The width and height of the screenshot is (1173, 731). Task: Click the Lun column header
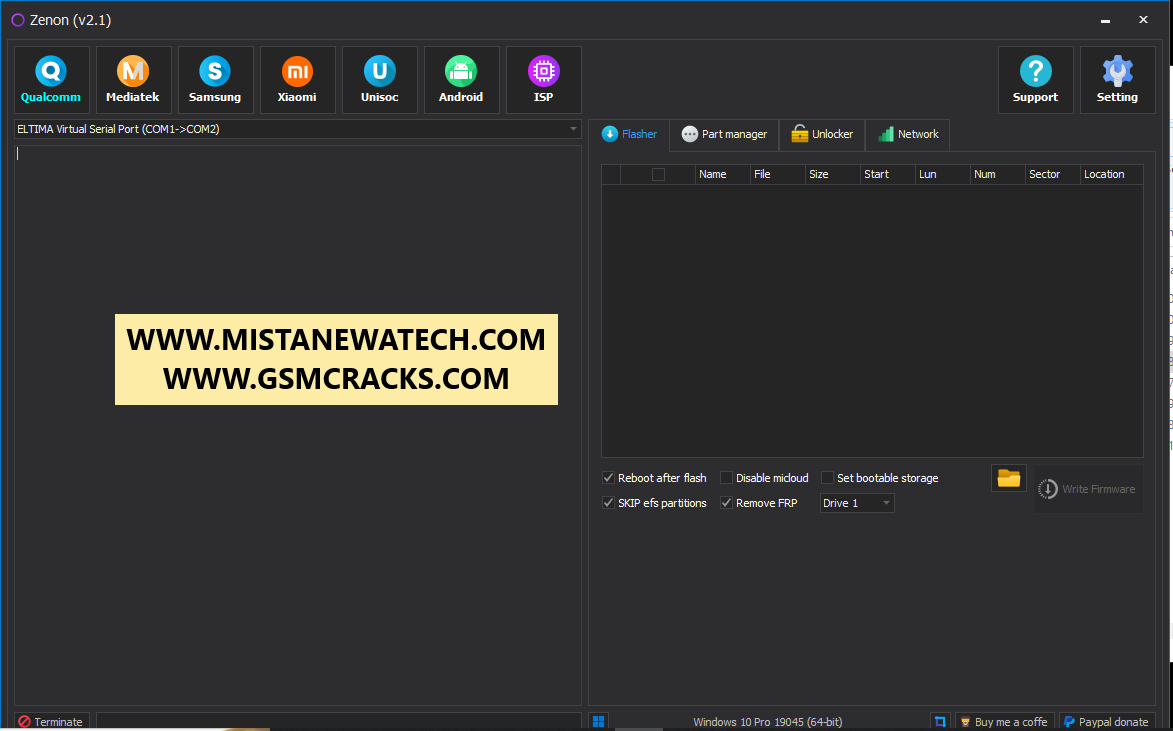click(943, 174)
